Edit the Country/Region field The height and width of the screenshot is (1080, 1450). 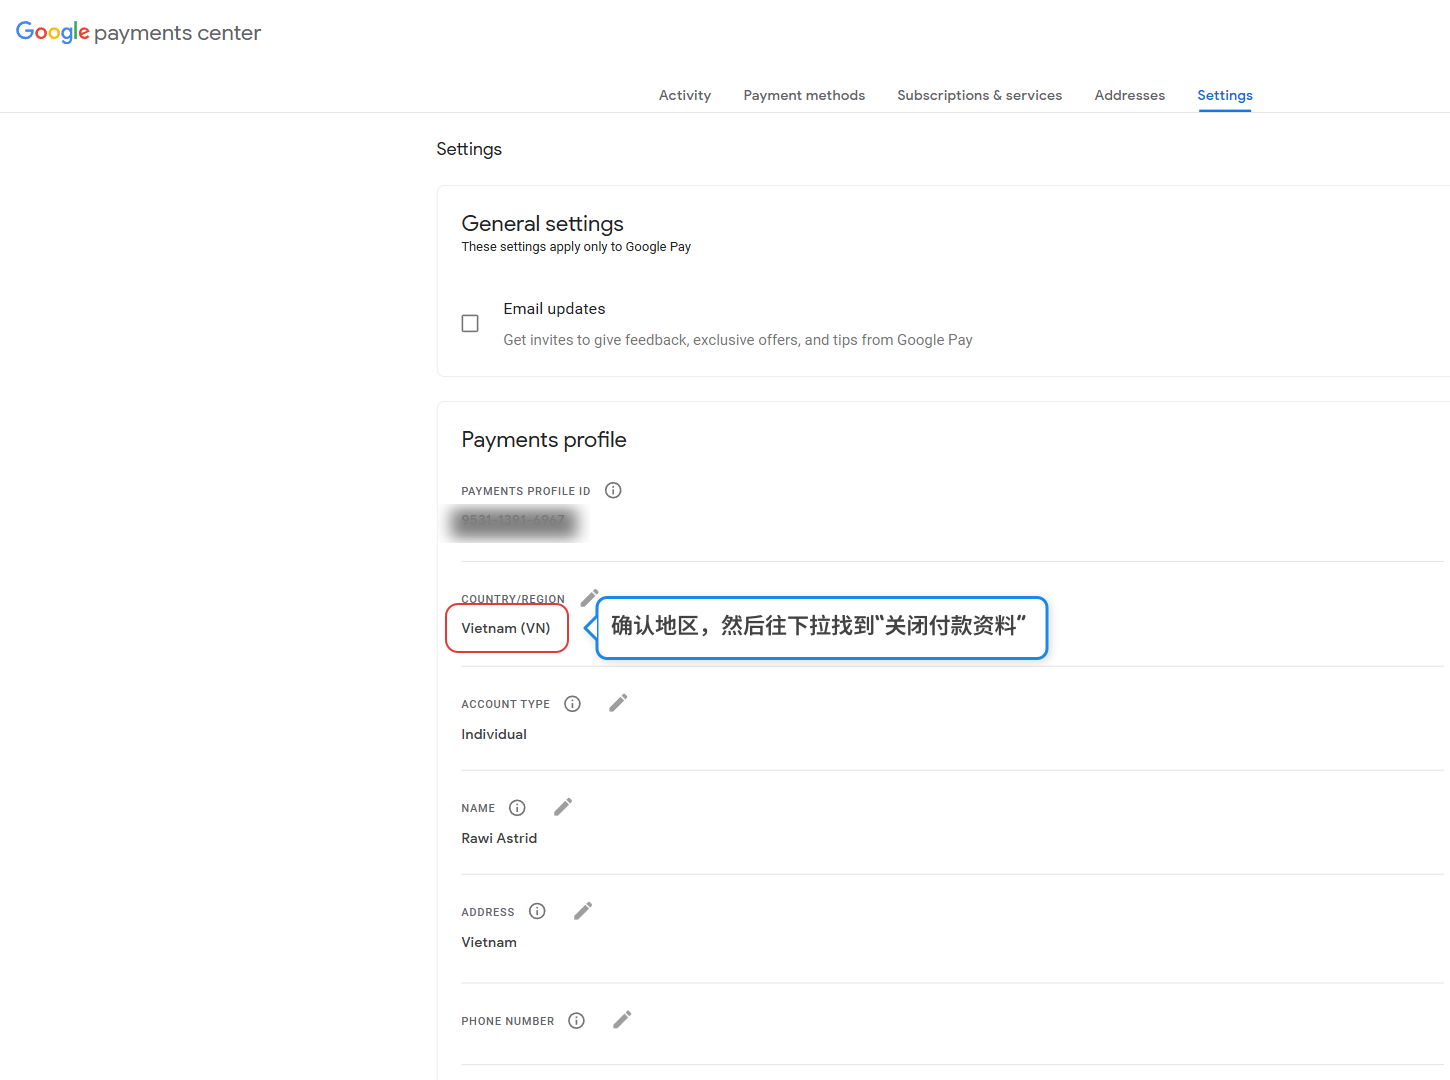click(590, 597)
